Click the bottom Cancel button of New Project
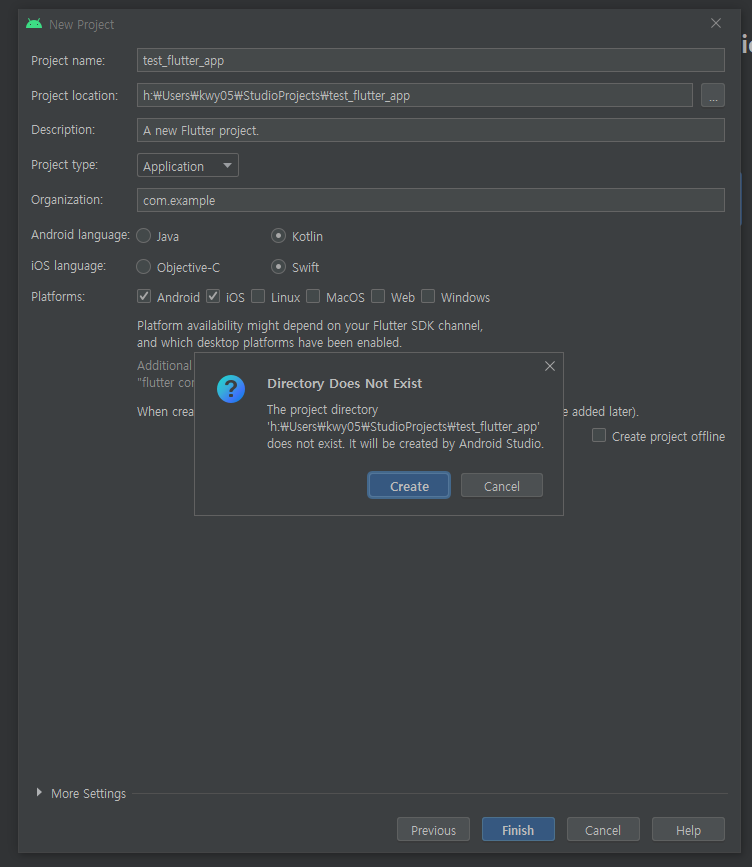The width and height of the screenshot is (752, 867). coord(603,829)
